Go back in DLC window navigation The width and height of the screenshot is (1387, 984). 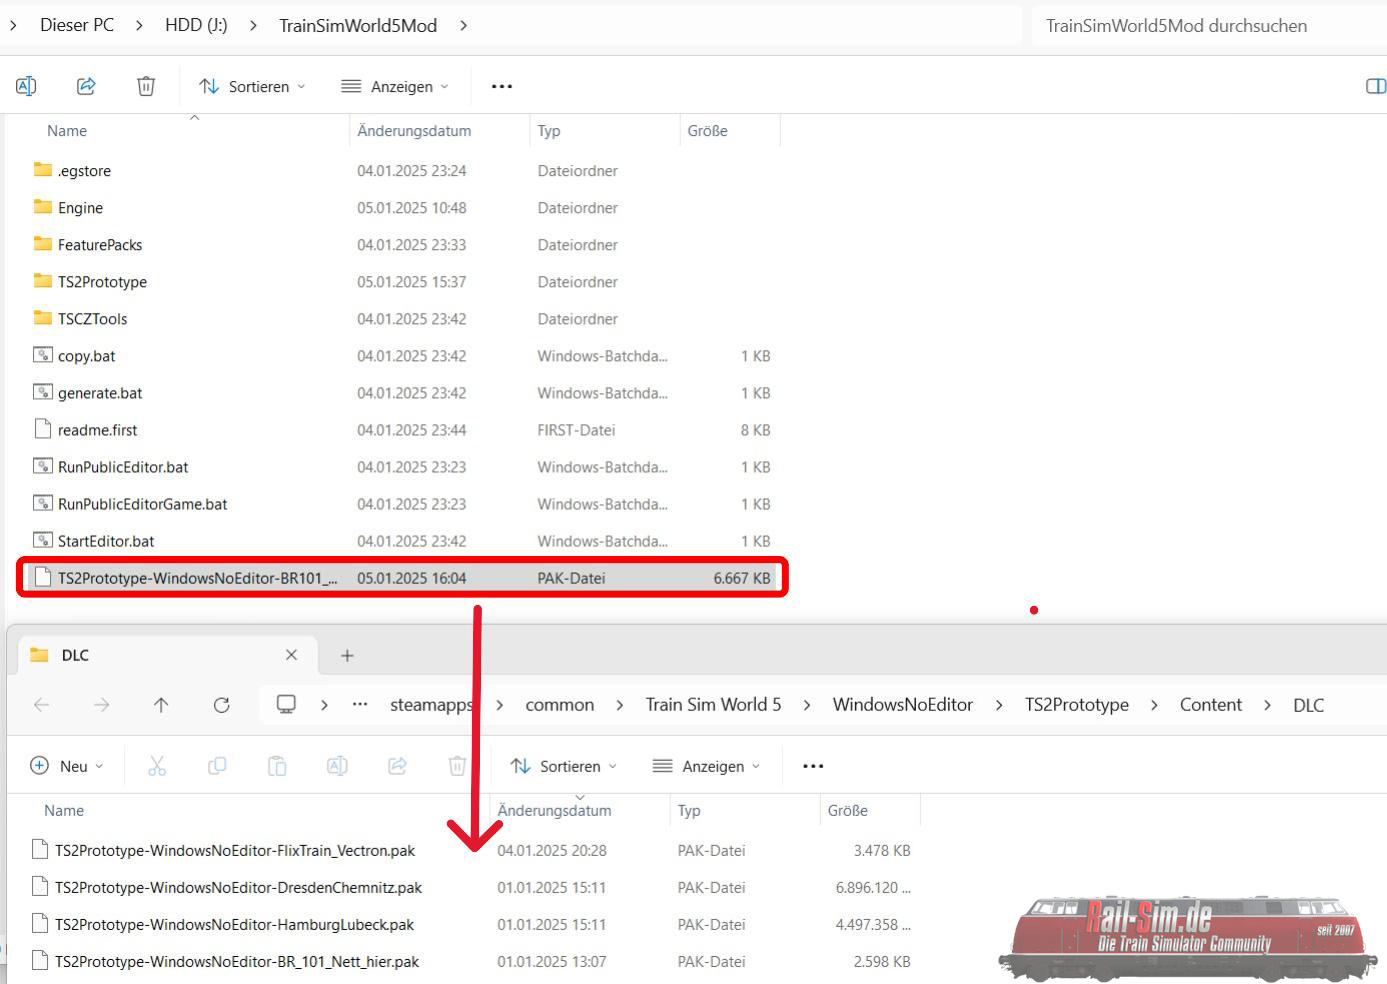41,705
